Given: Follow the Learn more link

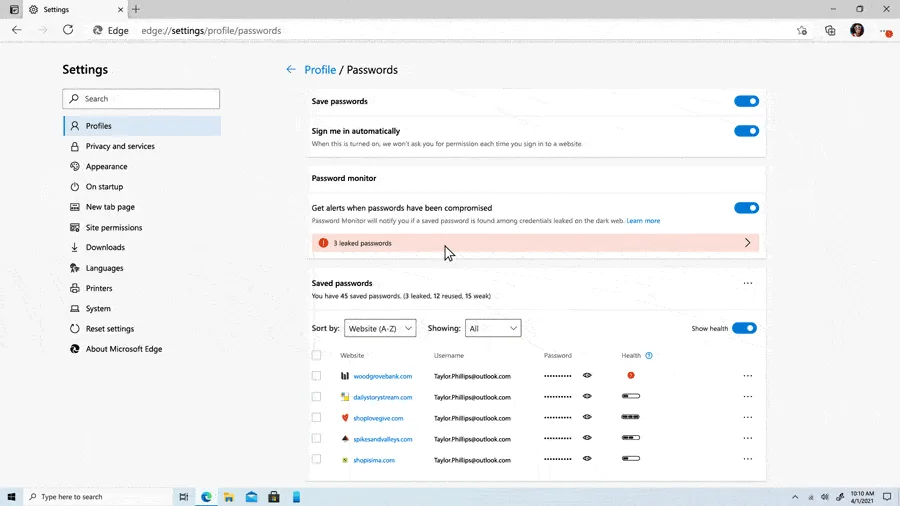Looking at the screenshot, I should click(x=643, y=221).
